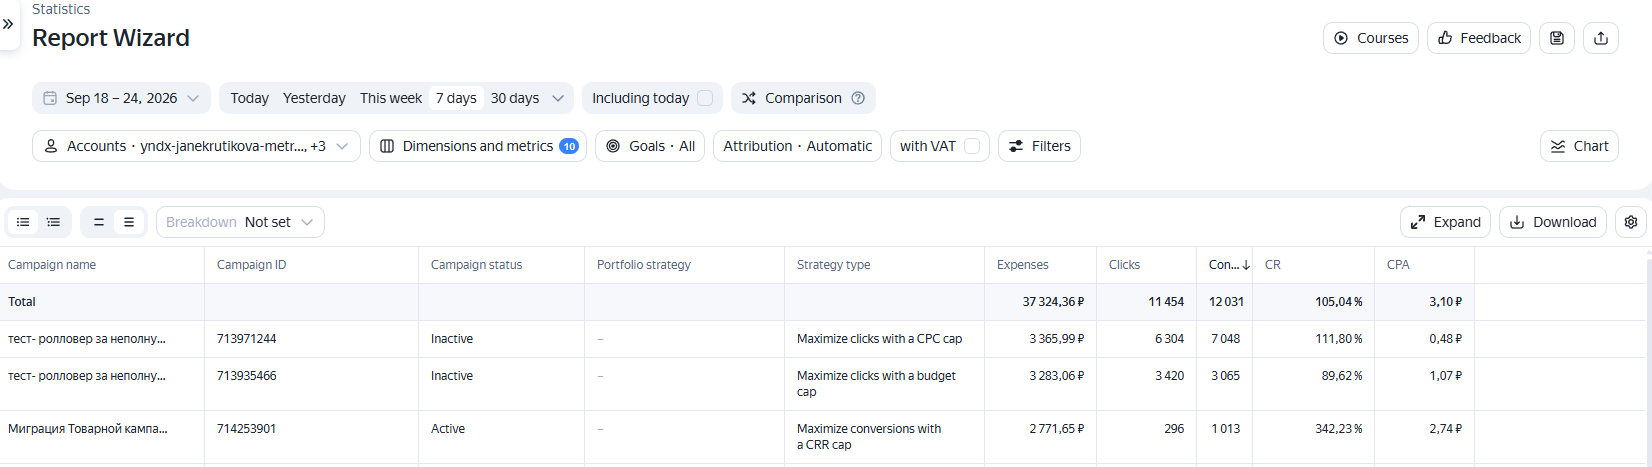Click the Comparison help question mark icon

click(x=858, y=98)
